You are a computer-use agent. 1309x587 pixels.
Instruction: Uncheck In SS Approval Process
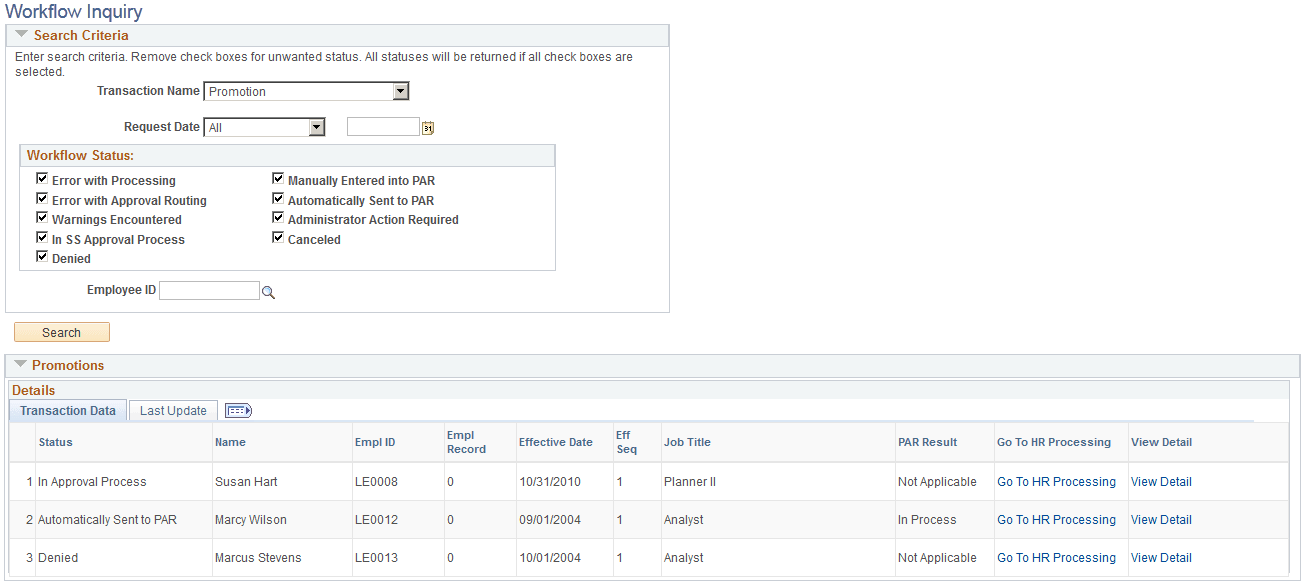point(42,237)
